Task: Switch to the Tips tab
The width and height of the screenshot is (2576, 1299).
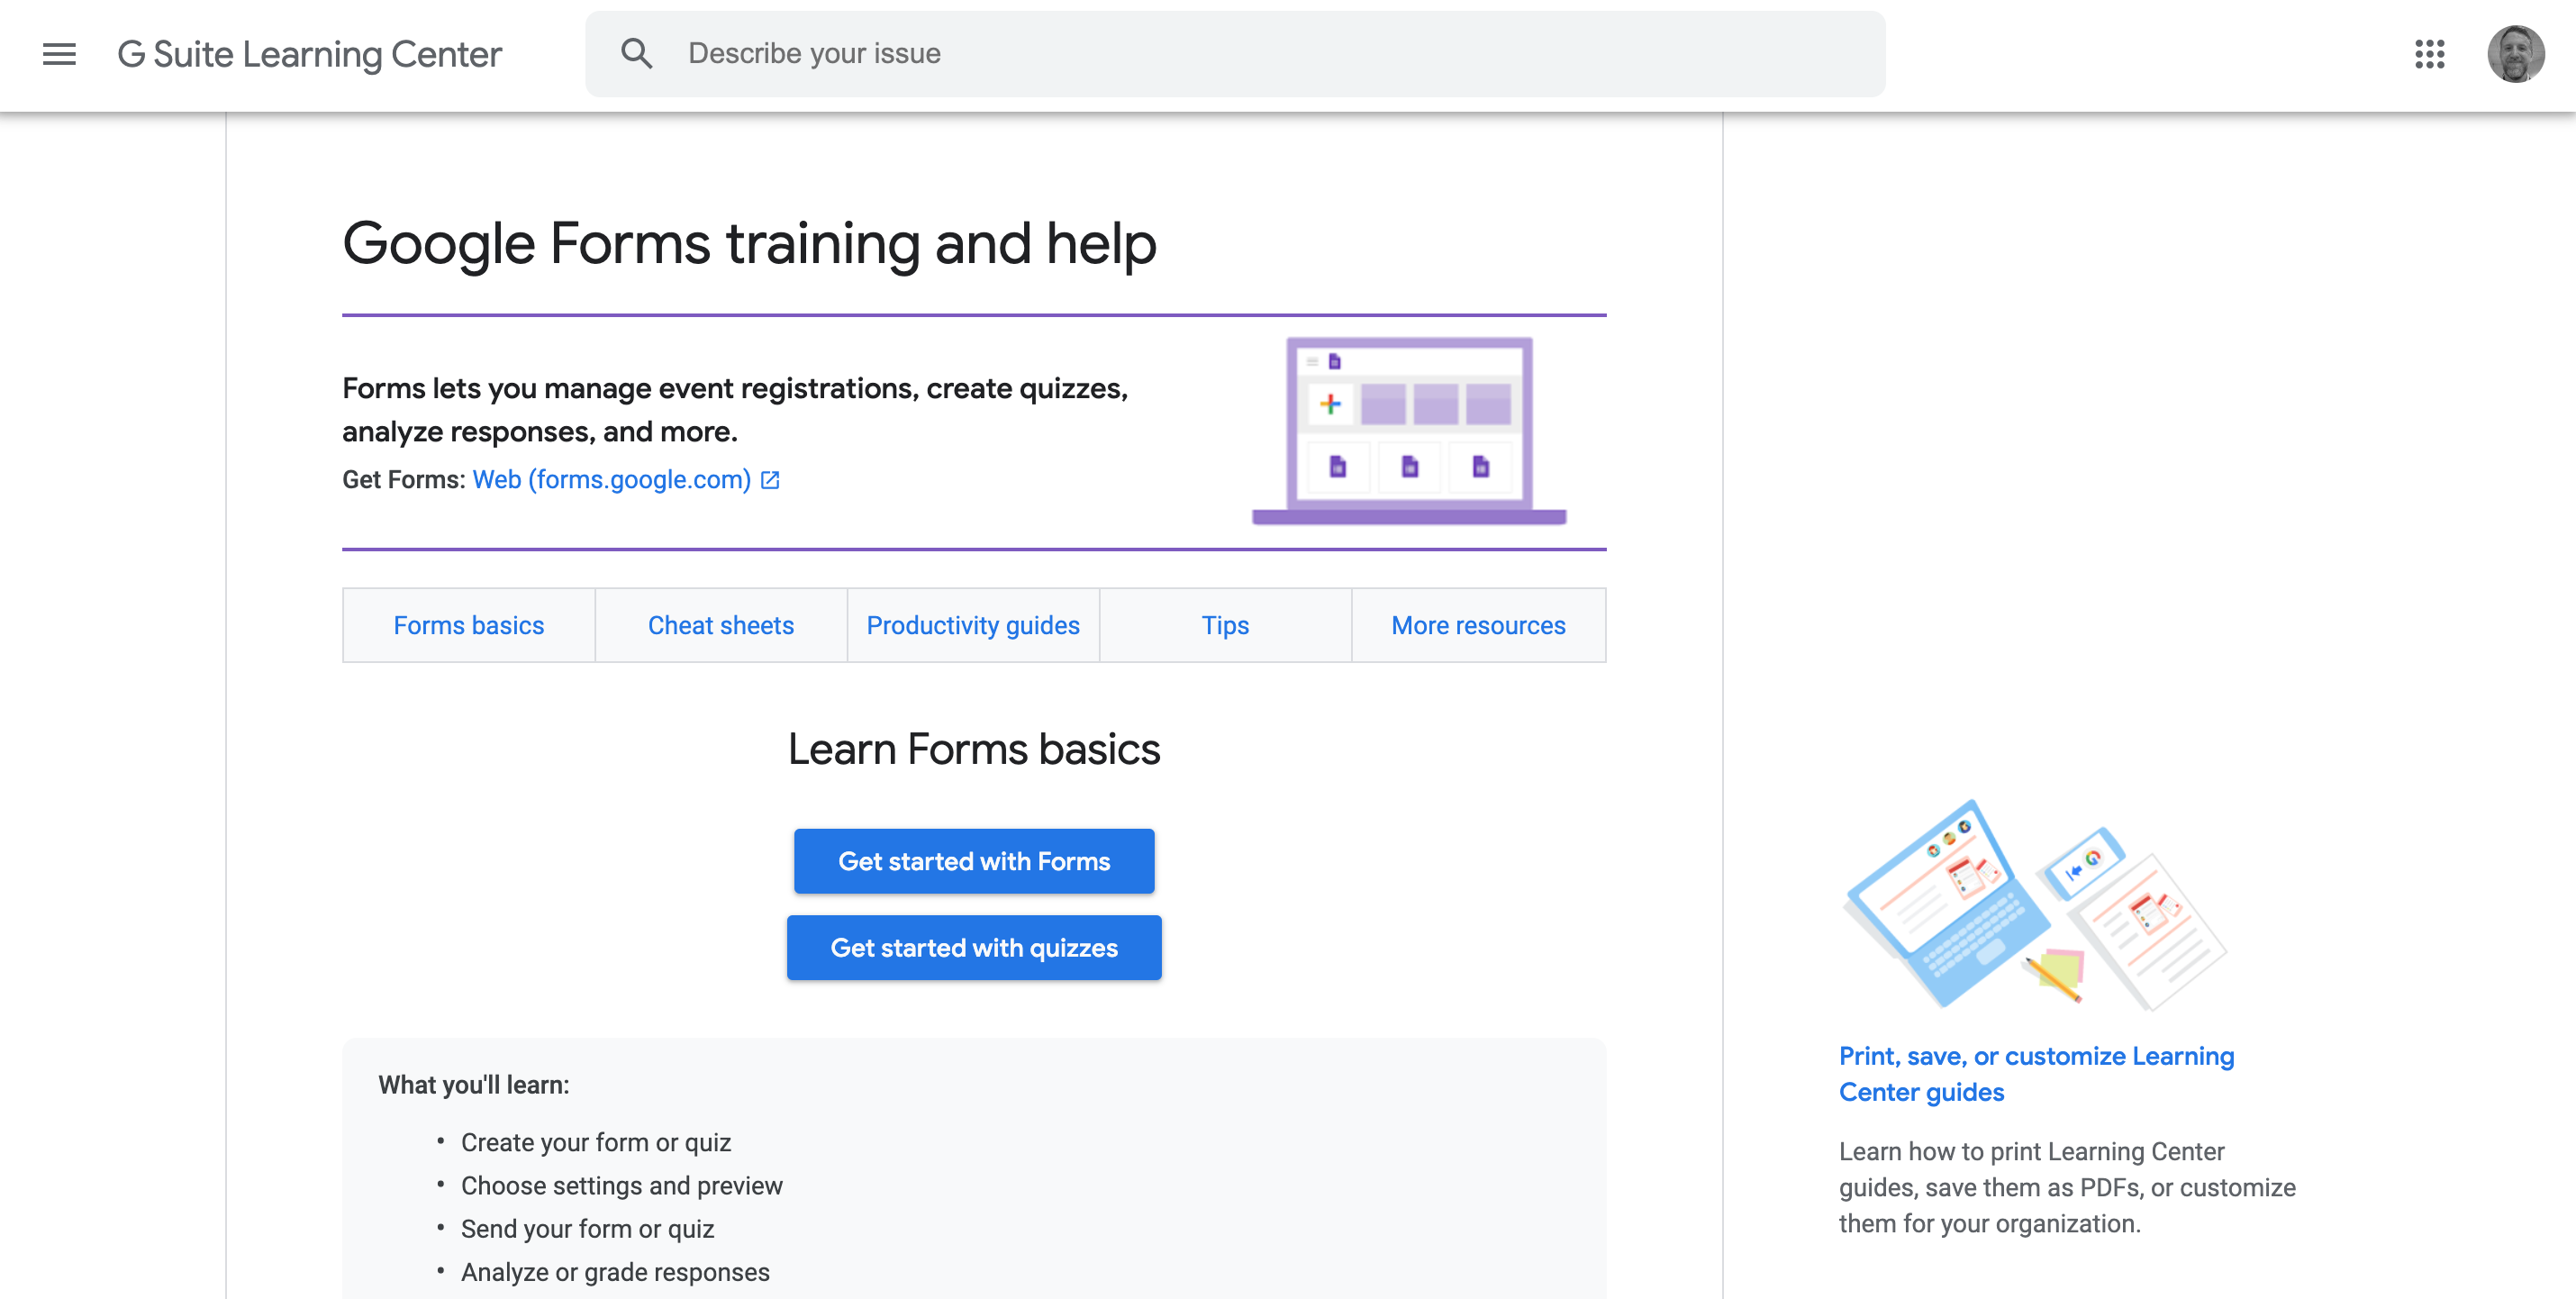Action: coord(1225,625)
